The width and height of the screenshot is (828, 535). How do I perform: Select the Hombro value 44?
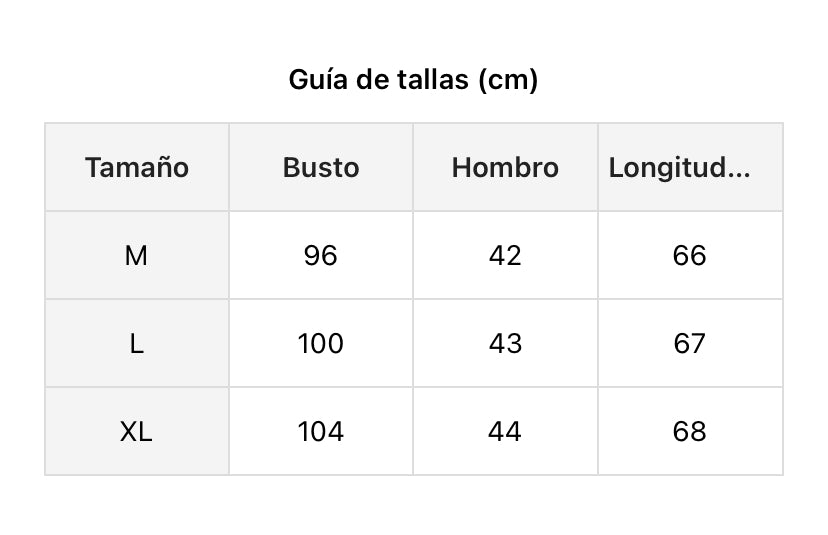point(505,432)
